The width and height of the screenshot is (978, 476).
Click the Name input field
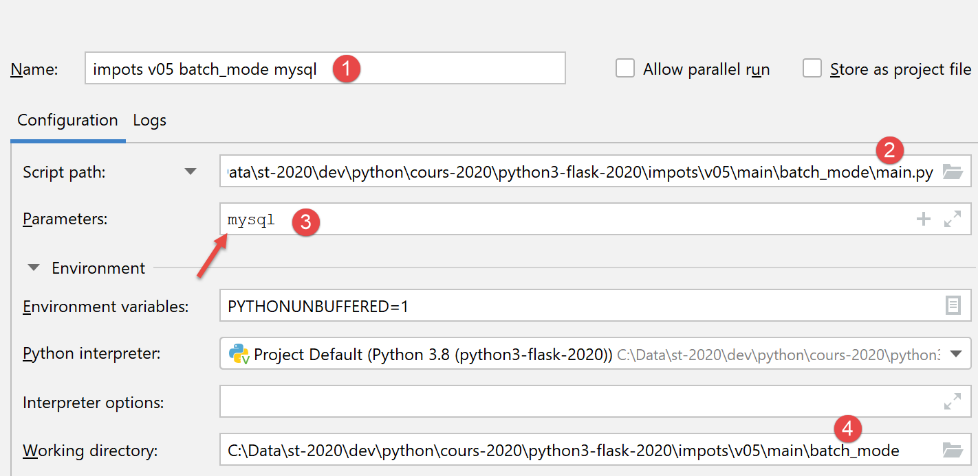(x=325, y=69)
